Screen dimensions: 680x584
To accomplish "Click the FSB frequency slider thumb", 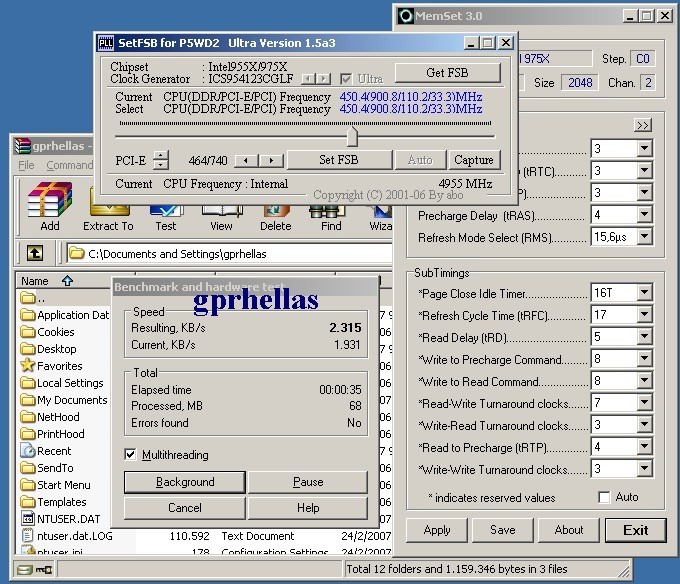I will tap(352, 137).
